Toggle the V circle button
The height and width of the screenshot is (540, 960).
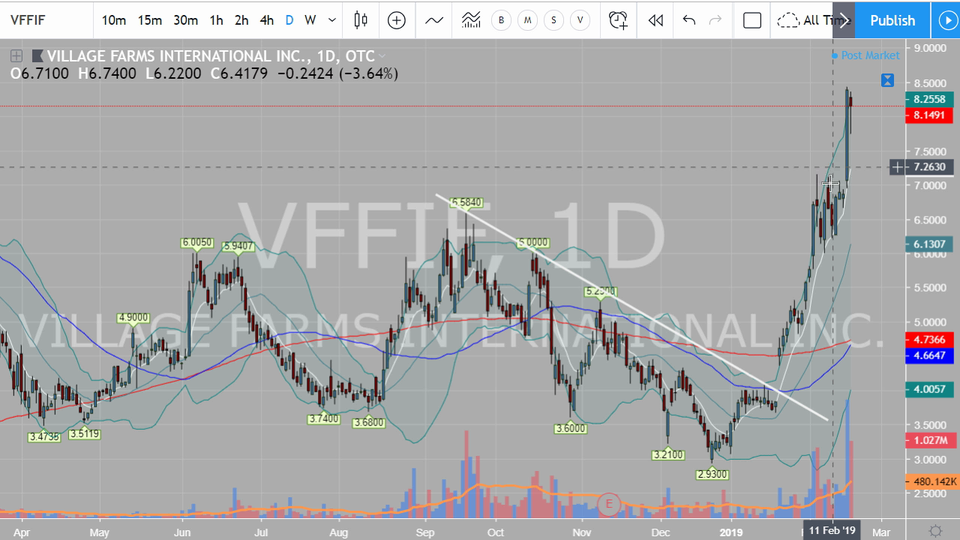click(580, 20)
